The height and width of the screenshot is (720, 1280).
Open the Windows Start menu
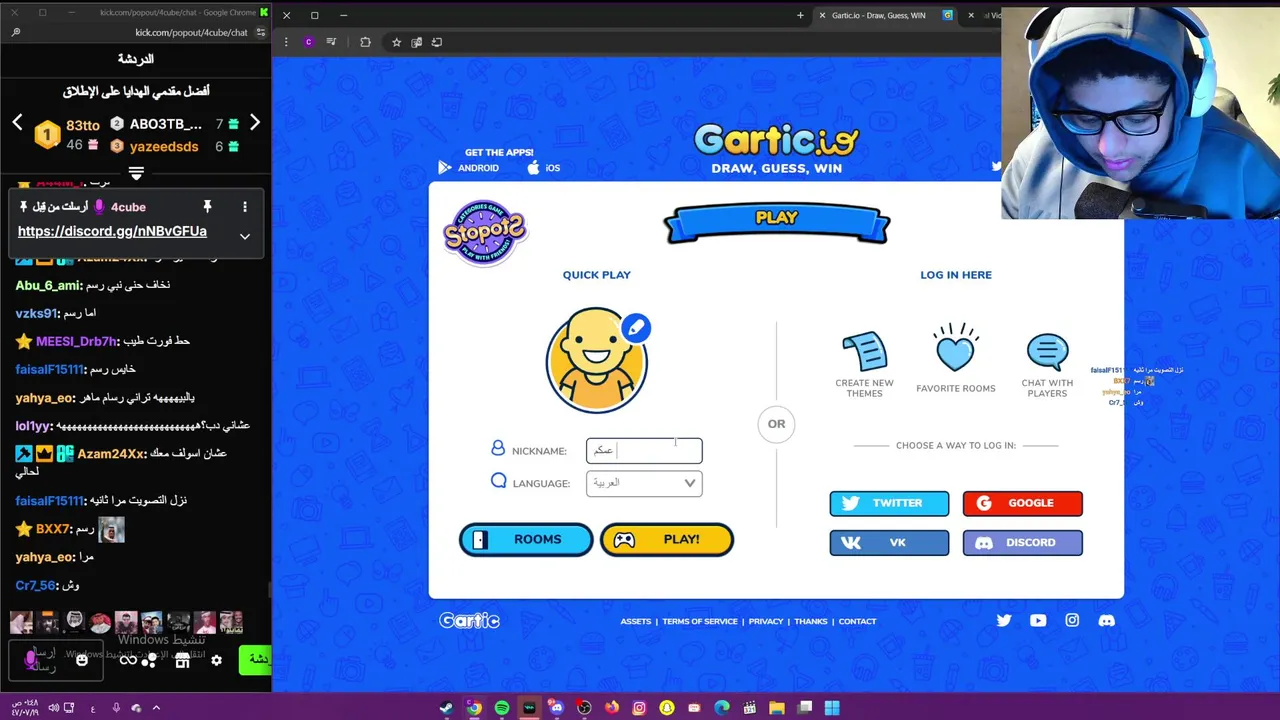pos(831,708)
